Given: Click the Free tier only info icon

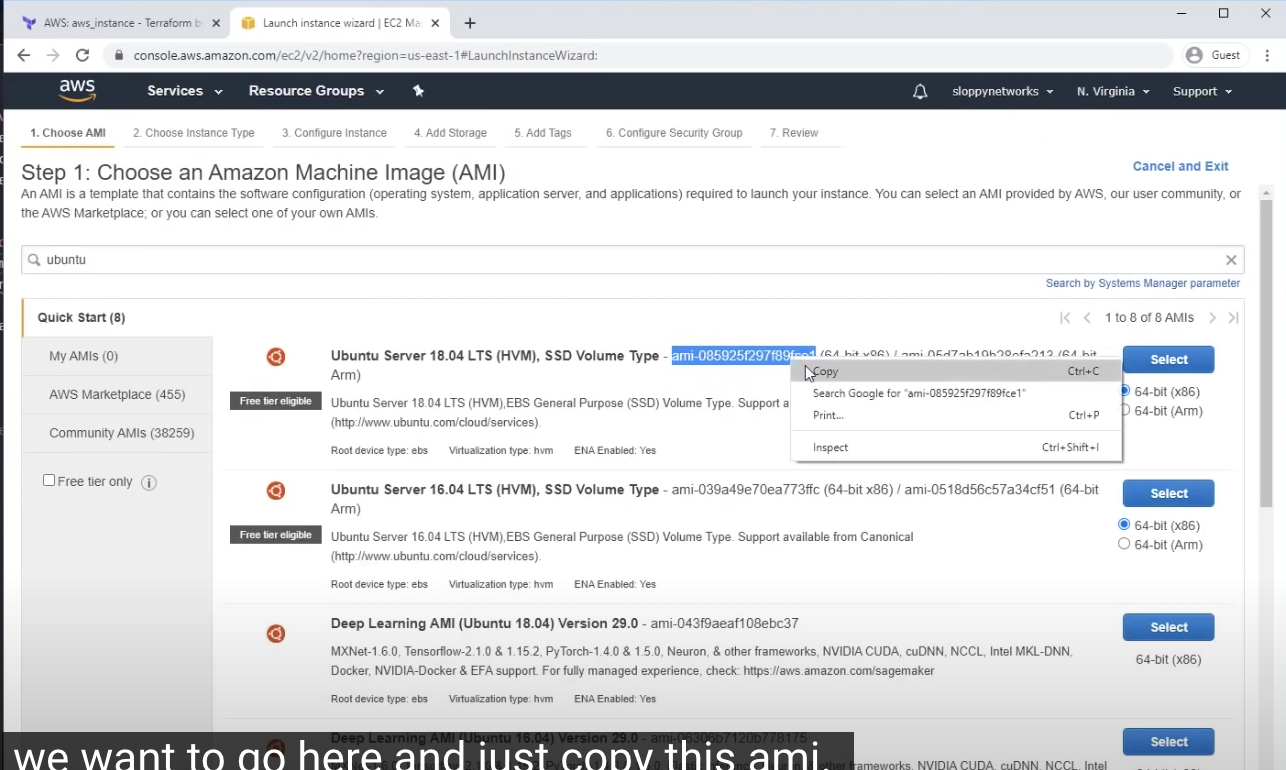Looking at the screenshot, I should (148, 482).
